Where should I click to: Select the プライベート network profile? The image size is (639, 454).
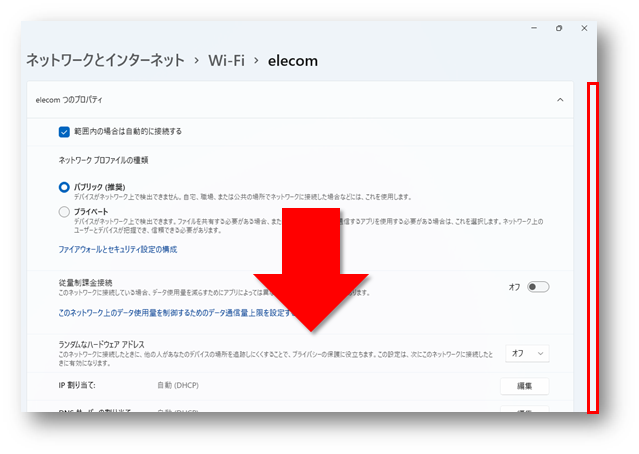64,212
